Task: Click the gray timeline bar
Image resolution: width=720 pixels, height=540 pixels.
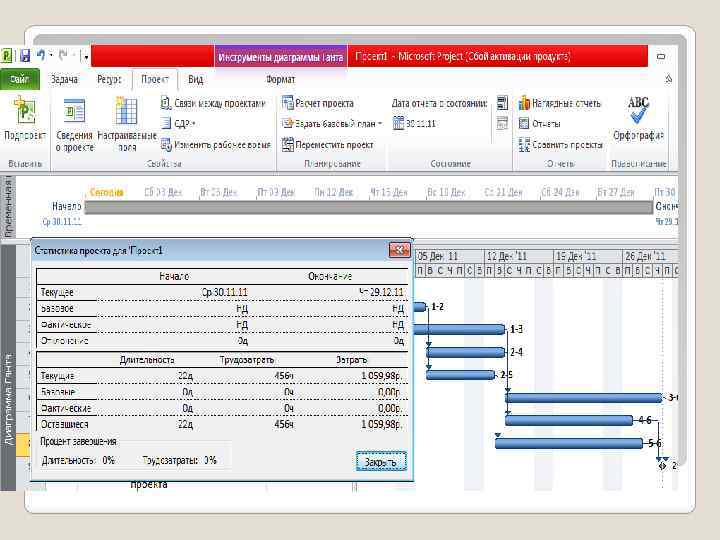Action: pyautogui.click(x=368, y=207)
